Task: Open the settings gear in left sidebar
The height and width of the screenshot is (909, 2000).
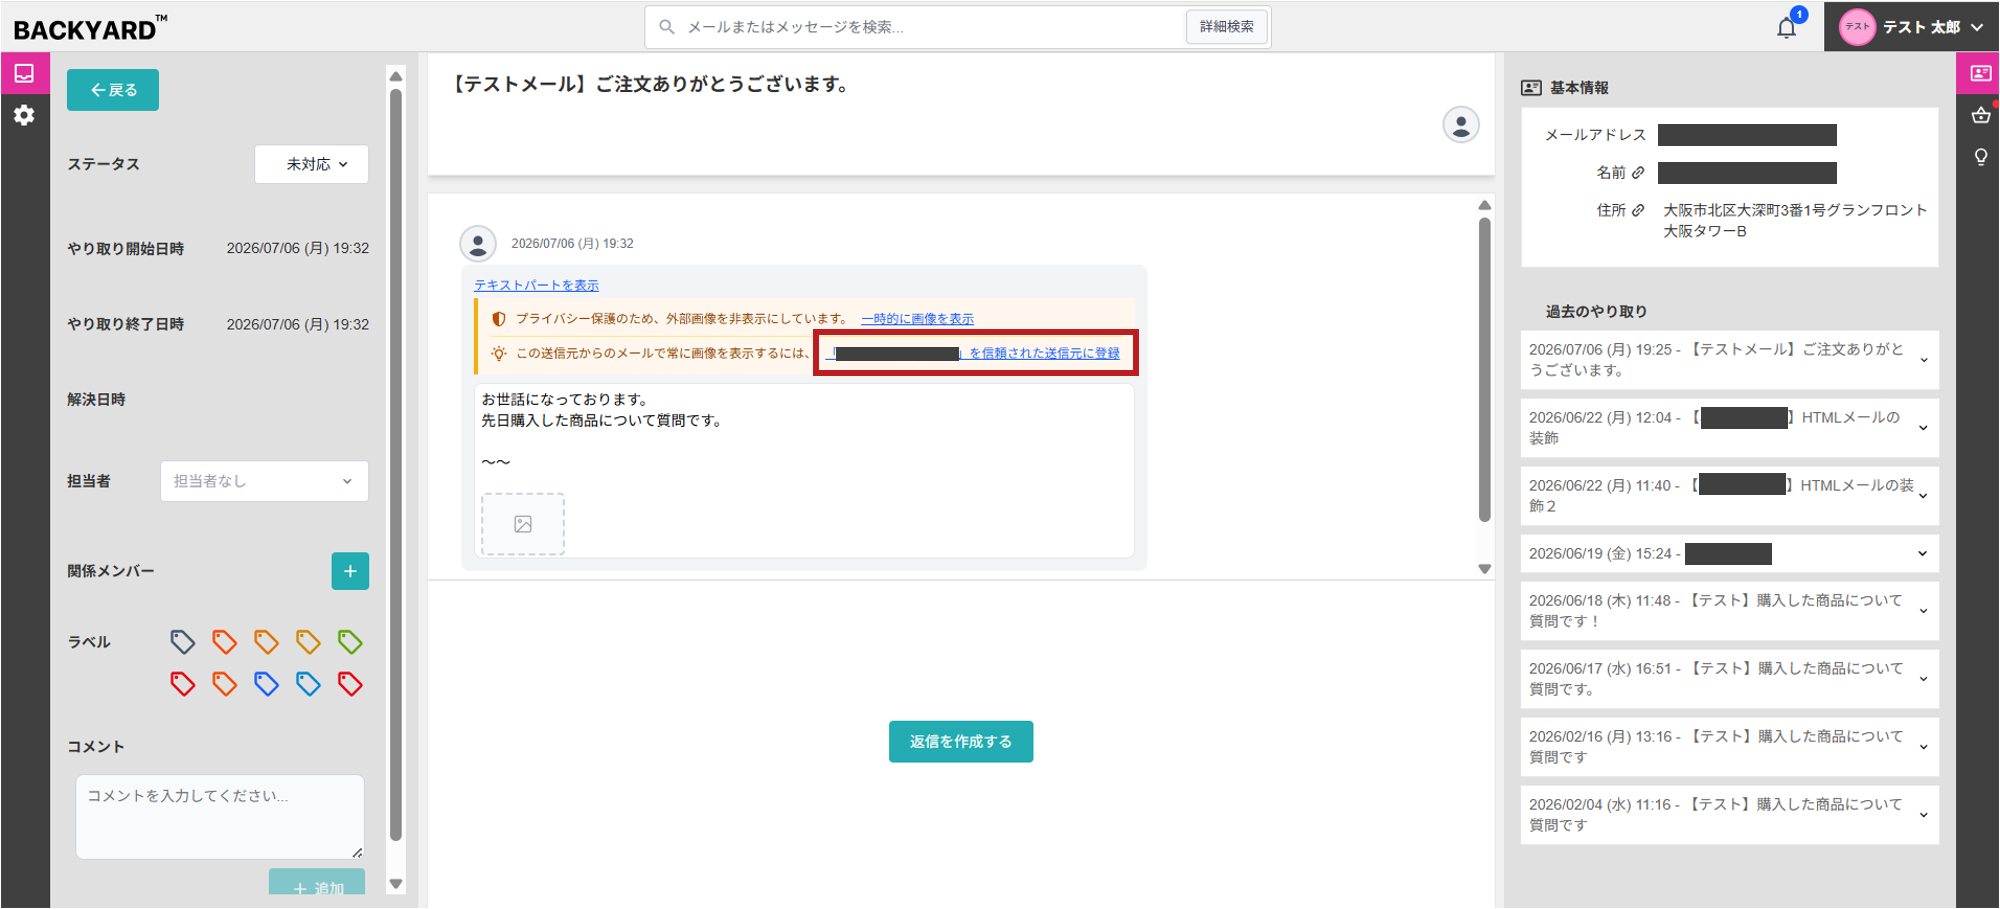Action: pos(24,115)
